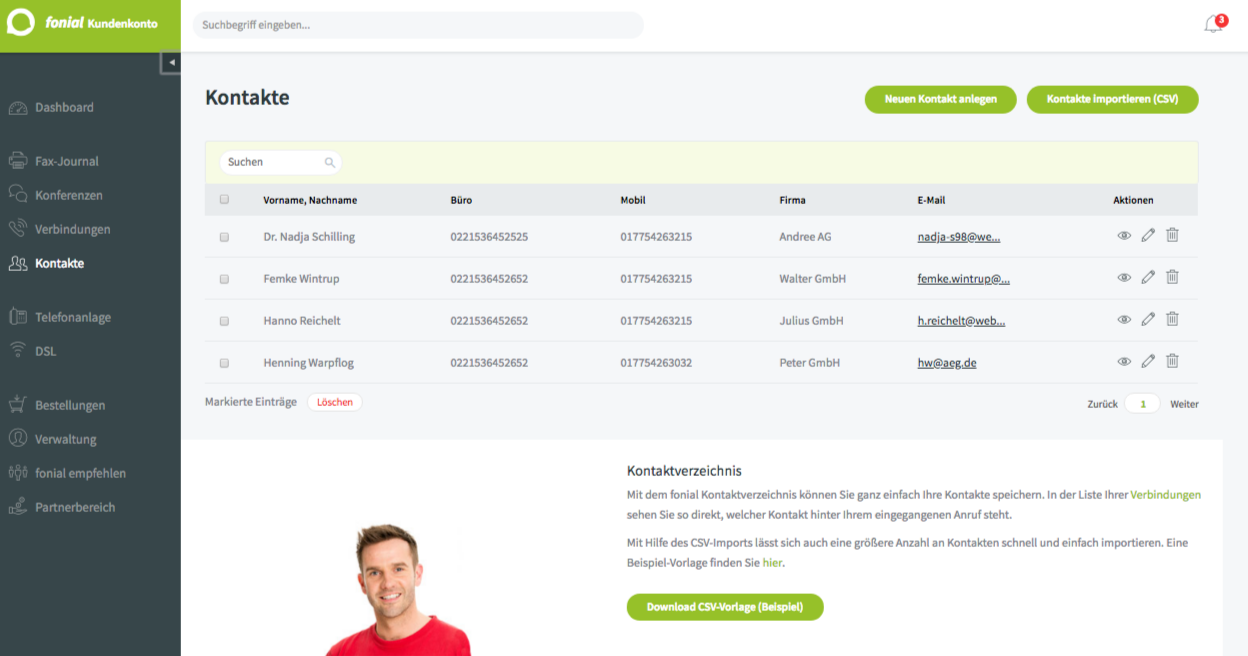This screenshot has width=1248, height=656.
Task: Check Femke Wintrup row checkbox
Action: 224,279
